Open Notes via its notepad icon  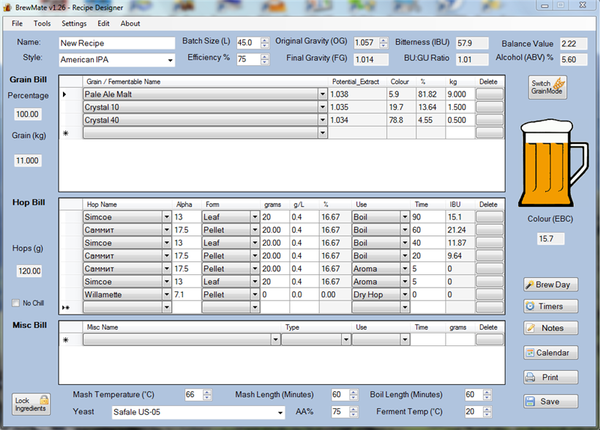(529, 329)
